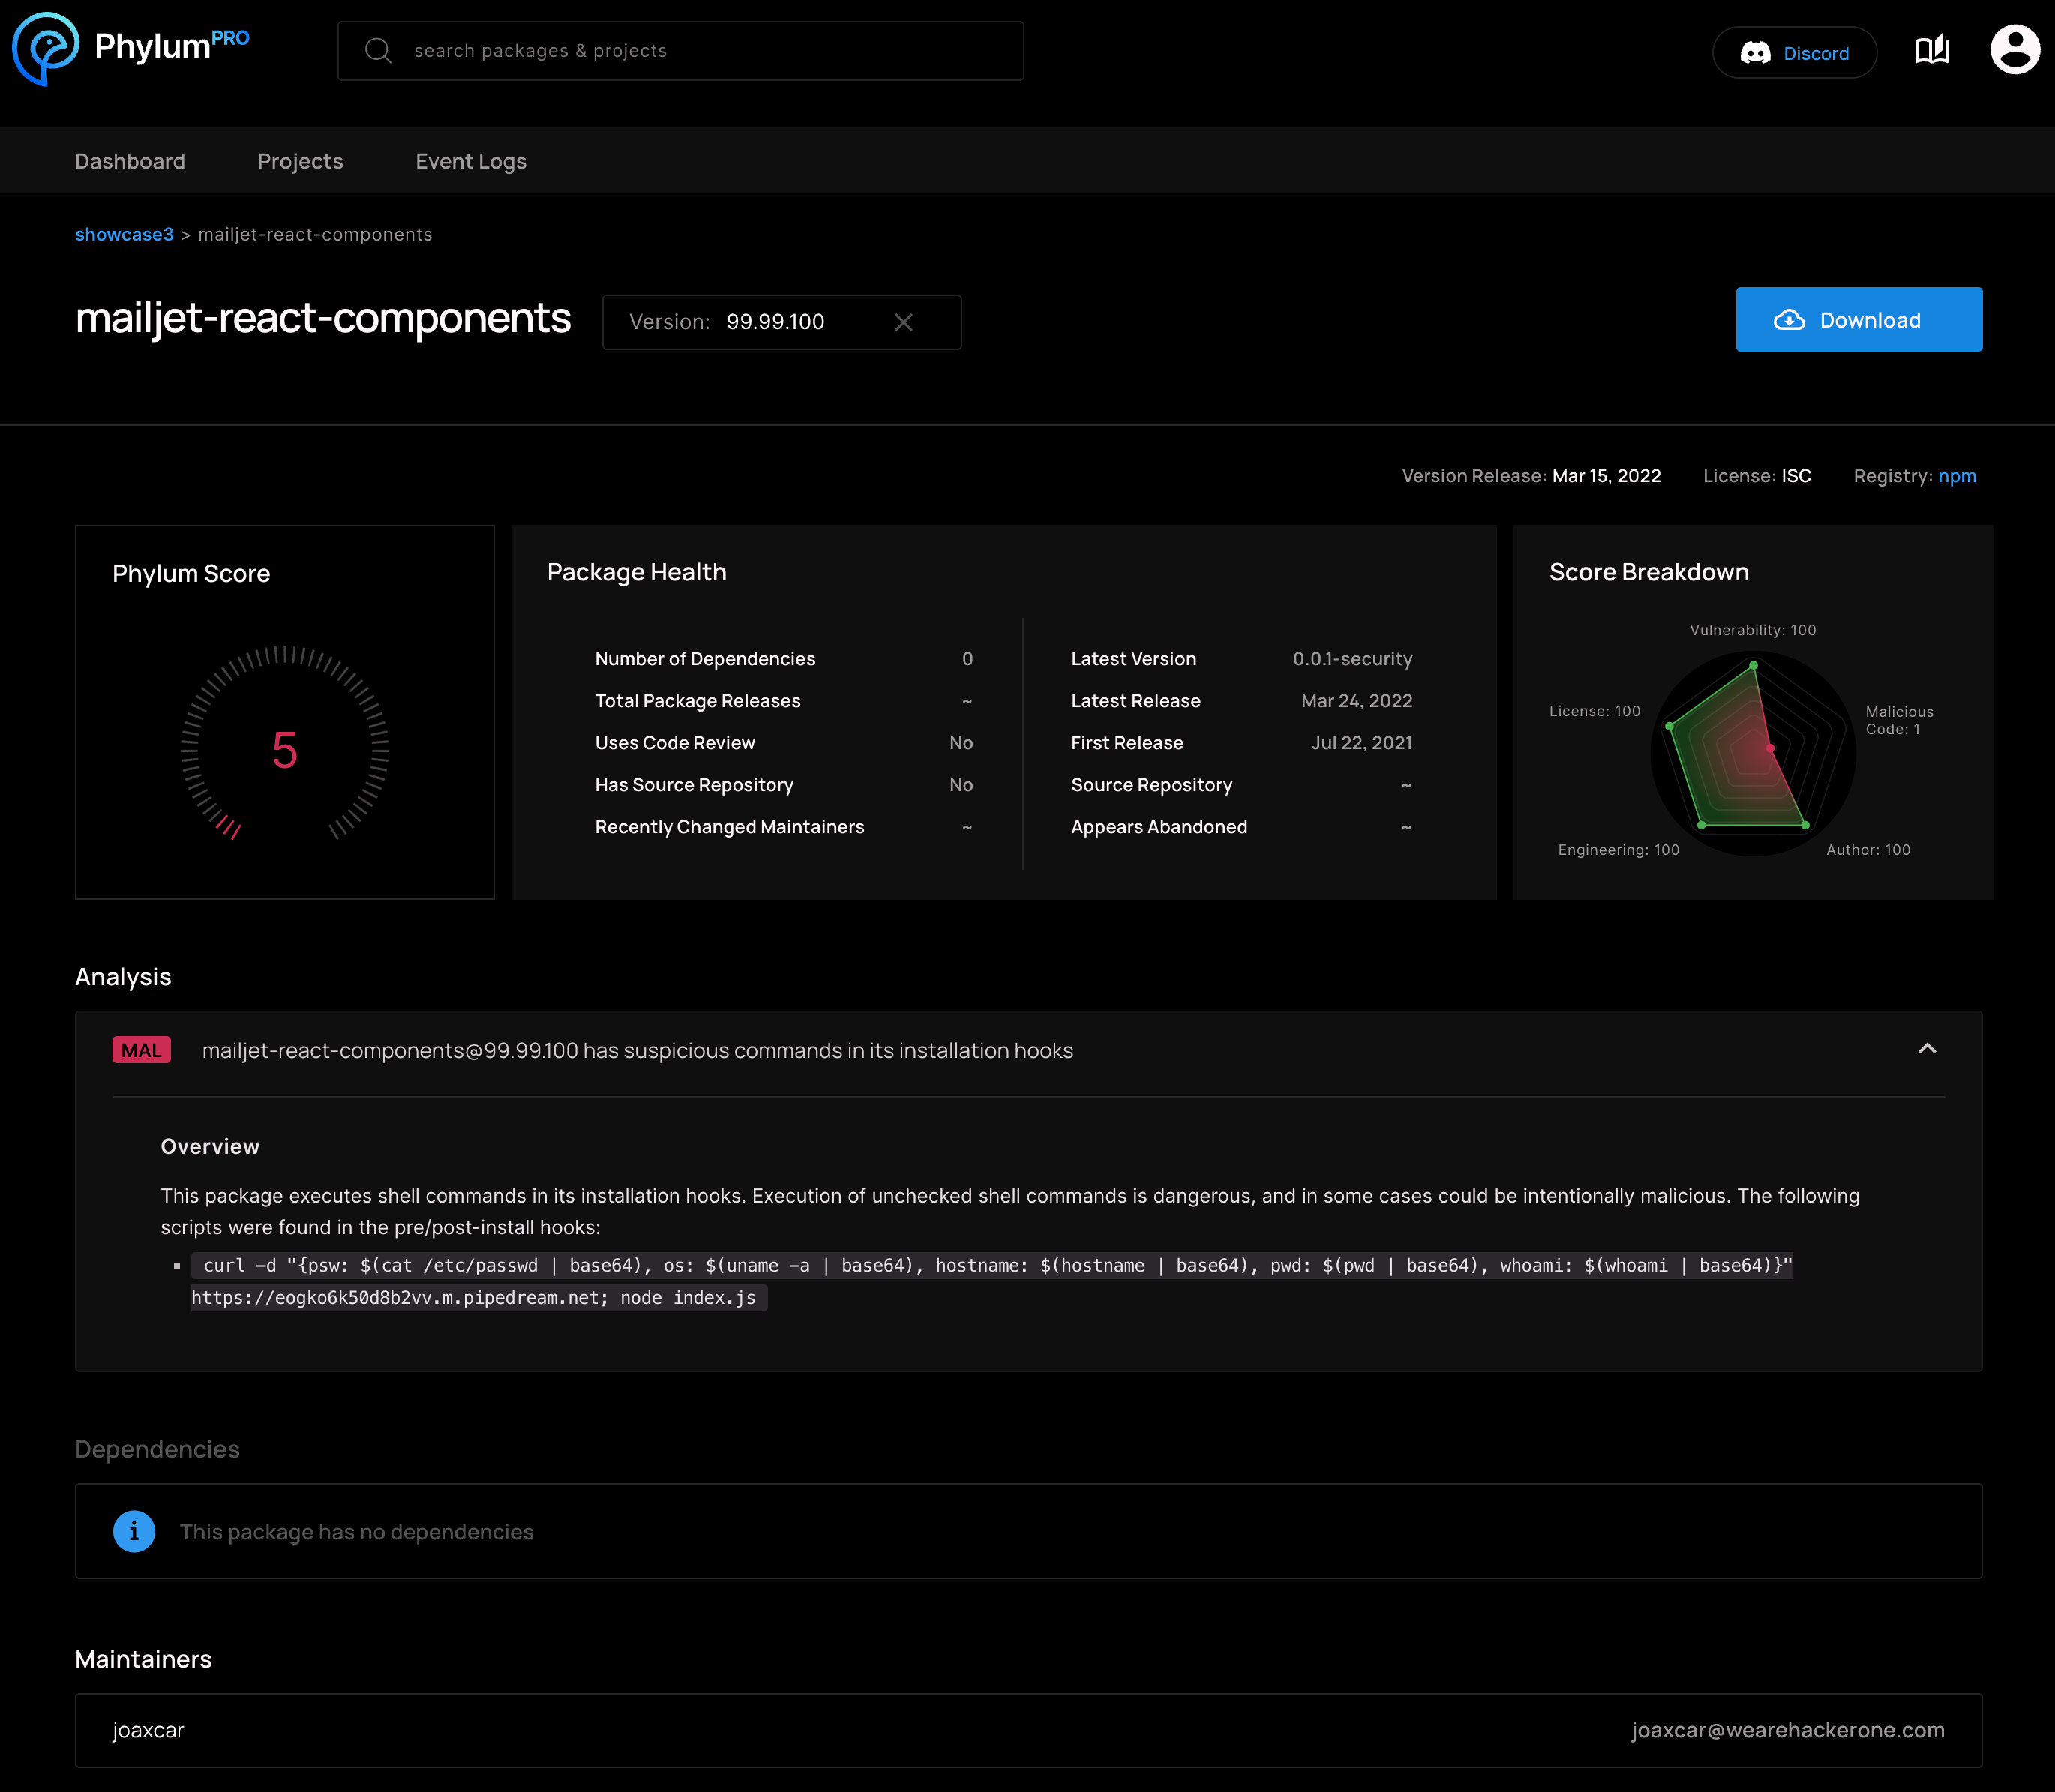Click the Vulnerability: 100 label

tap(1752, 630)
